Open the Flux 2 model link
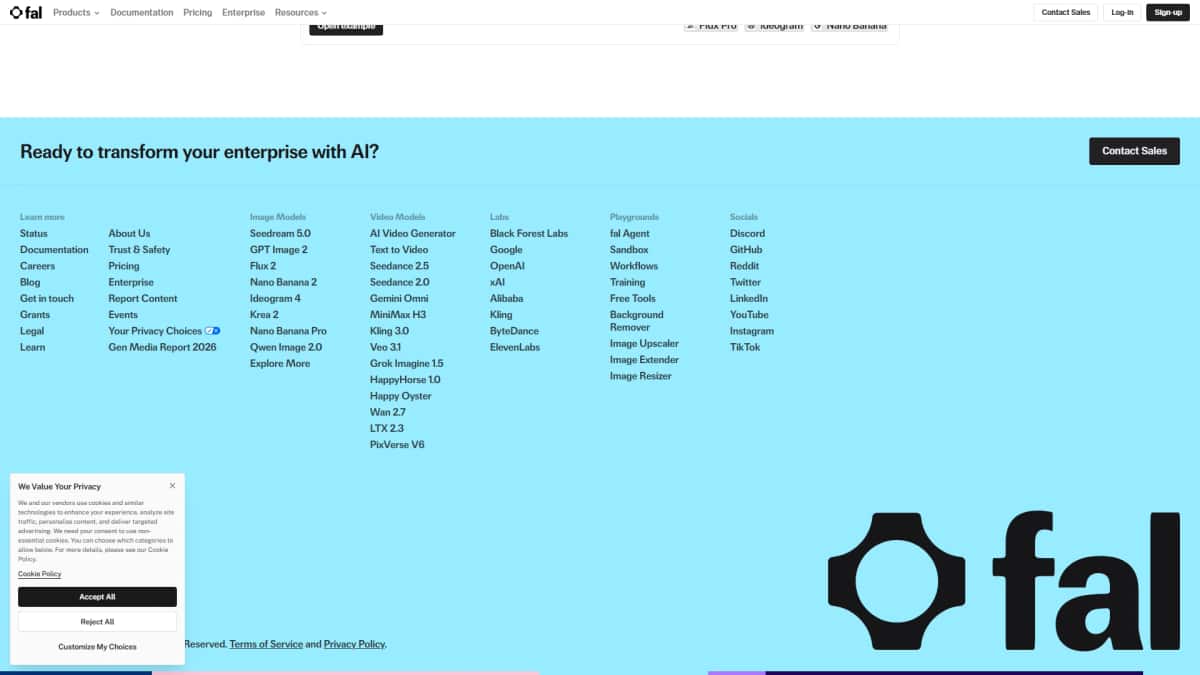Screen dimensions: 1200x675 click(263, 266)
